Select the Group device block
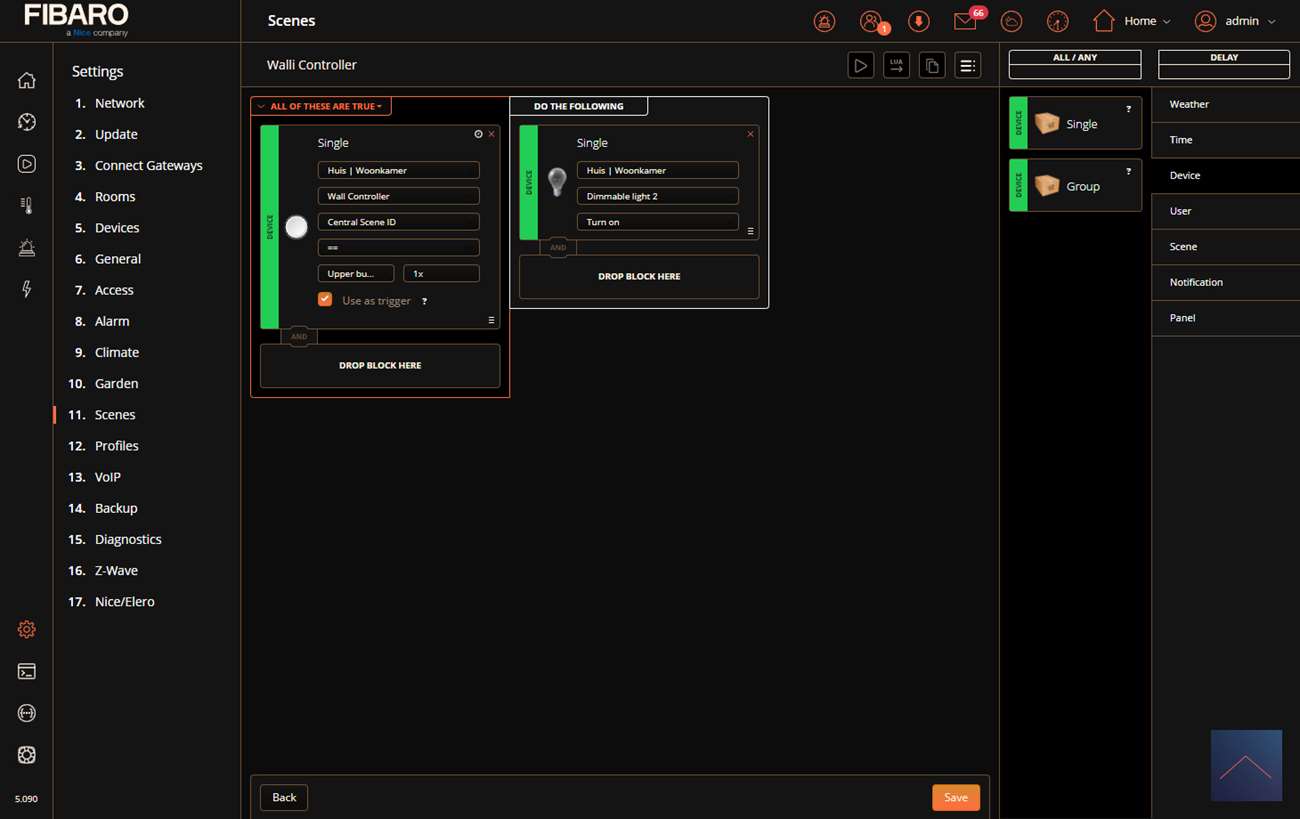 [x=1075, y=186]
